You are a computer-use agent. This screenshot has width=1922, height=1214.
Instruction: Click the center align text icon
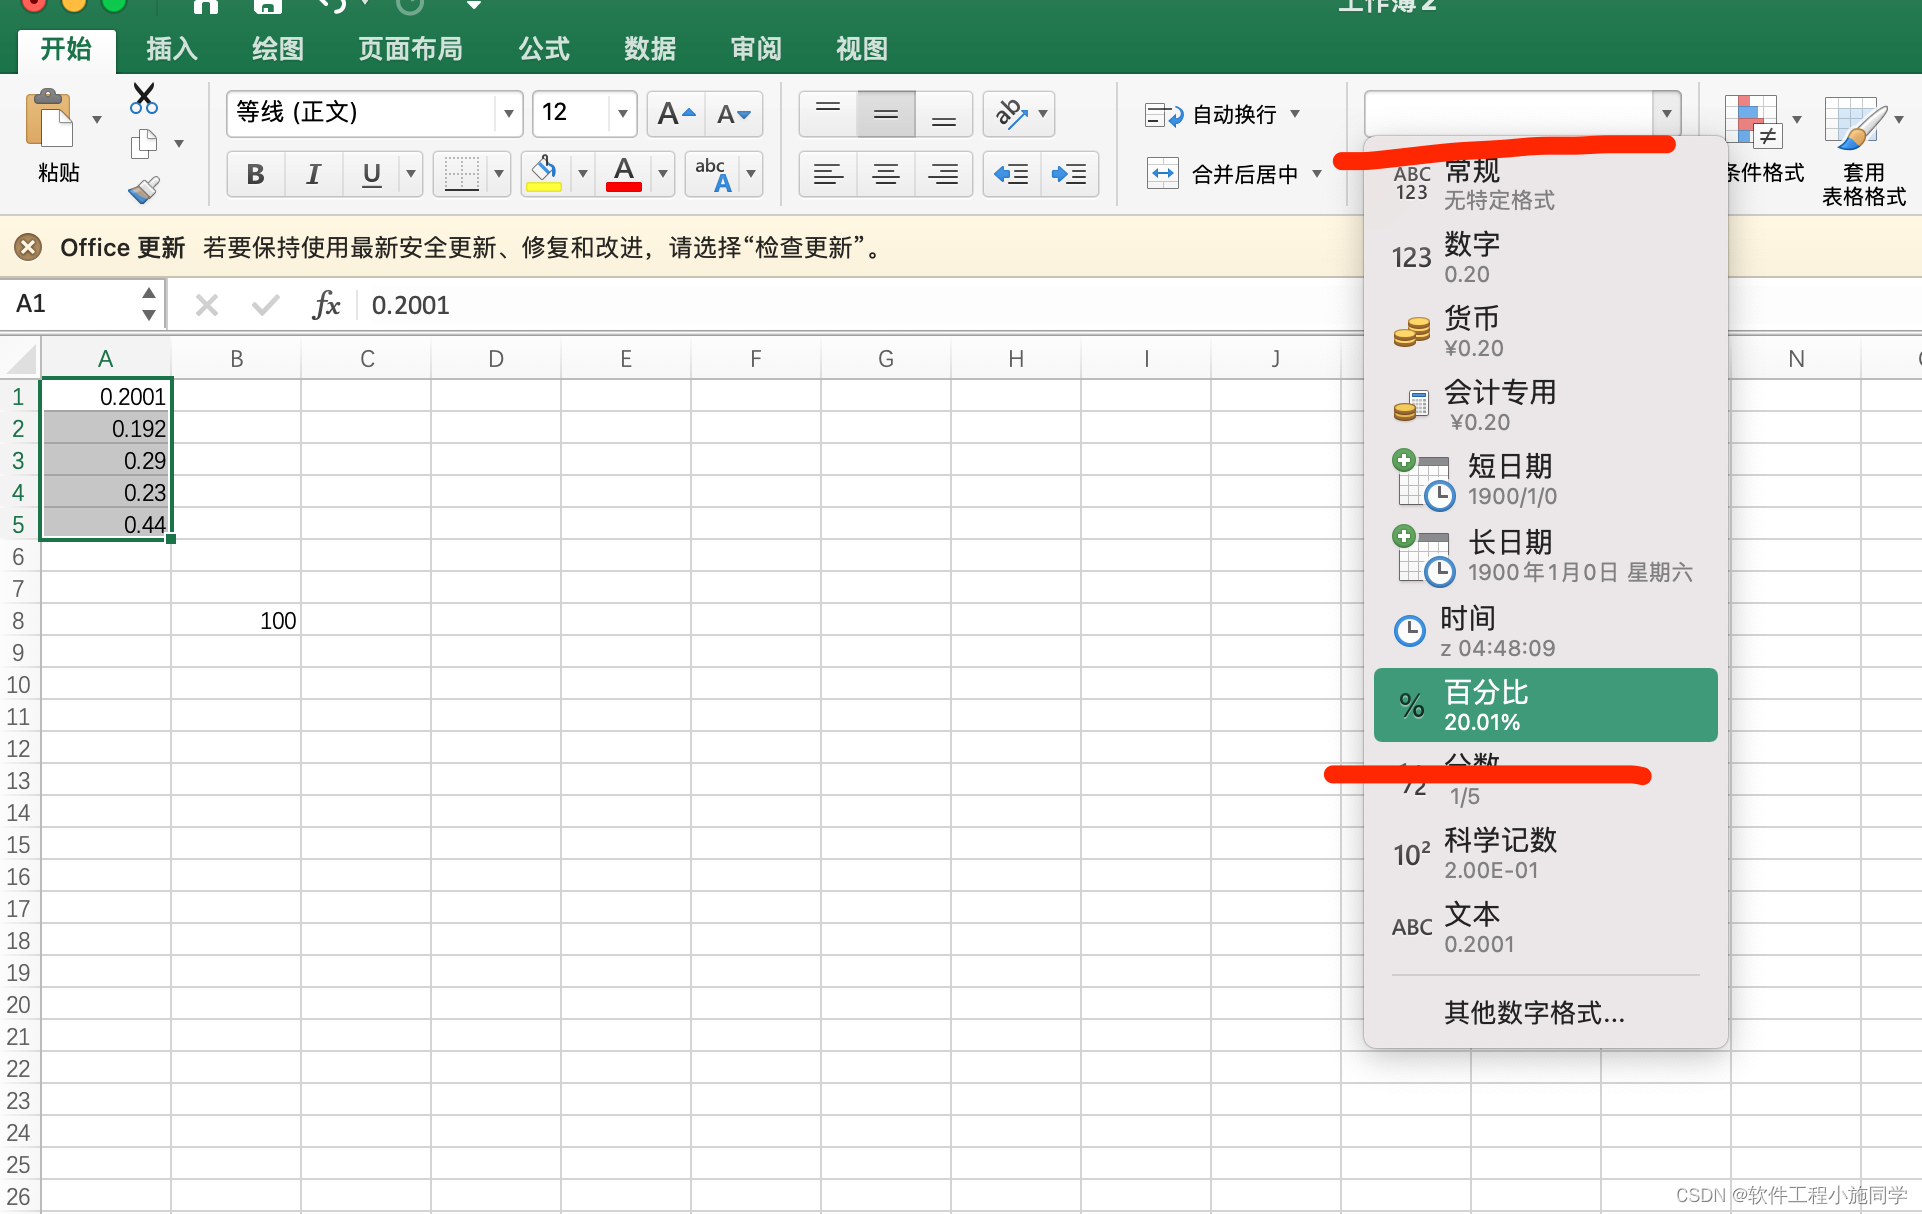click(885, 175)
